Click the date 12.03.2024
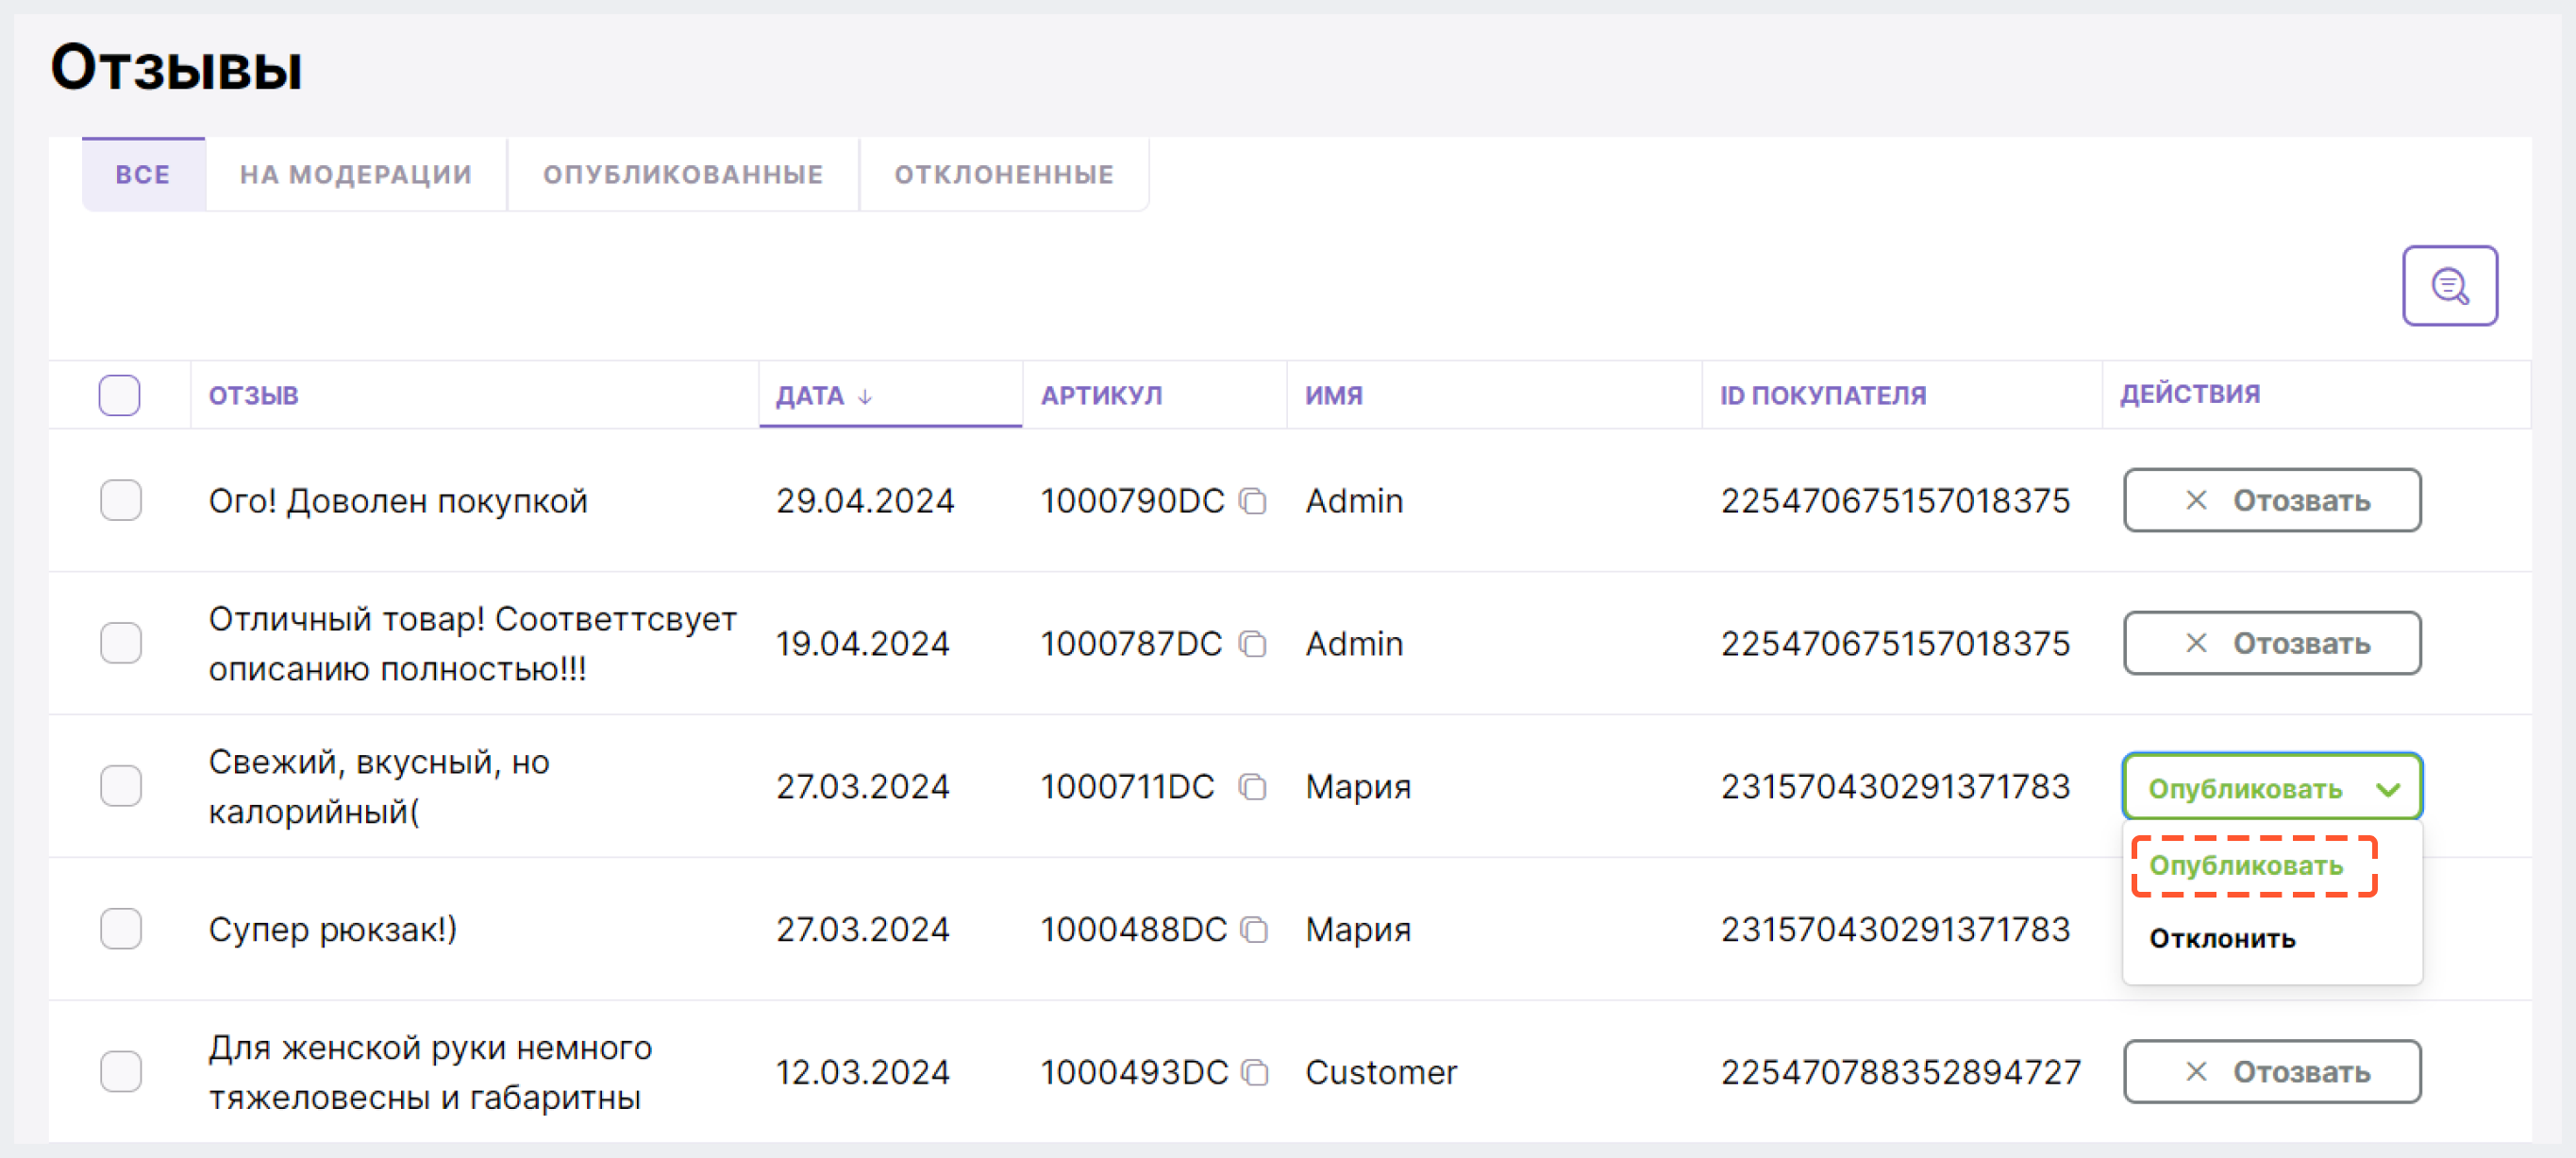Image resolution: width=2576 pixels, height=1158 pixels. click(x=863, y=1073)
